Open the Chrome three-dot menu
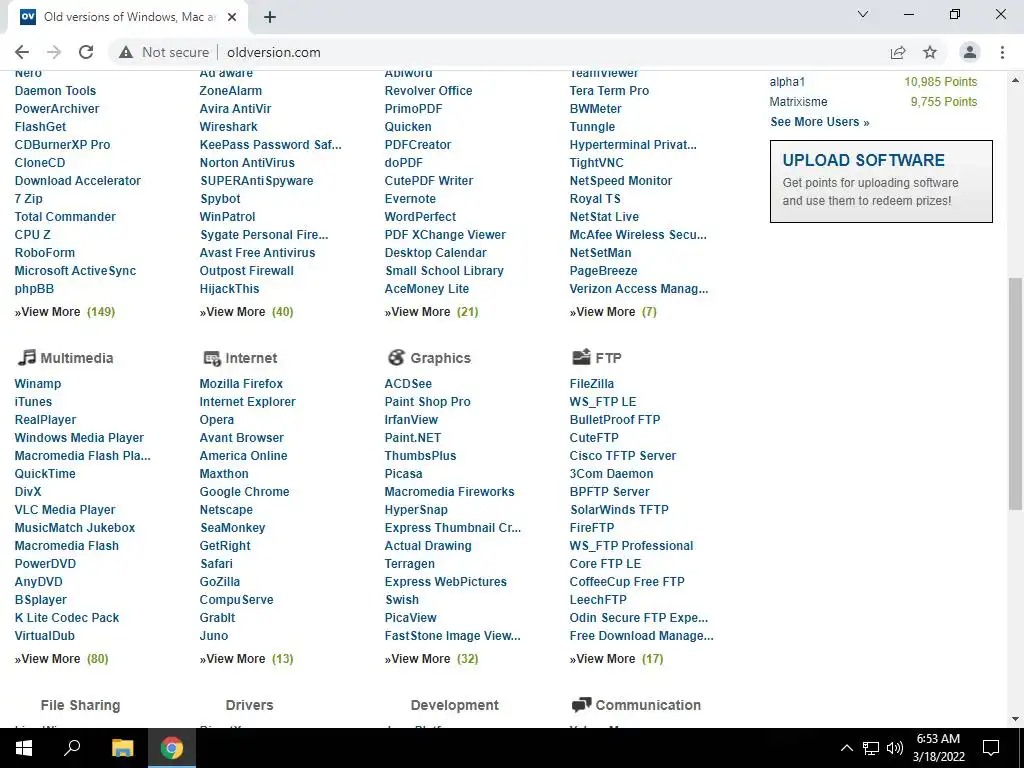This screenshot has height=768, width=1024. tap(1002, 52)
